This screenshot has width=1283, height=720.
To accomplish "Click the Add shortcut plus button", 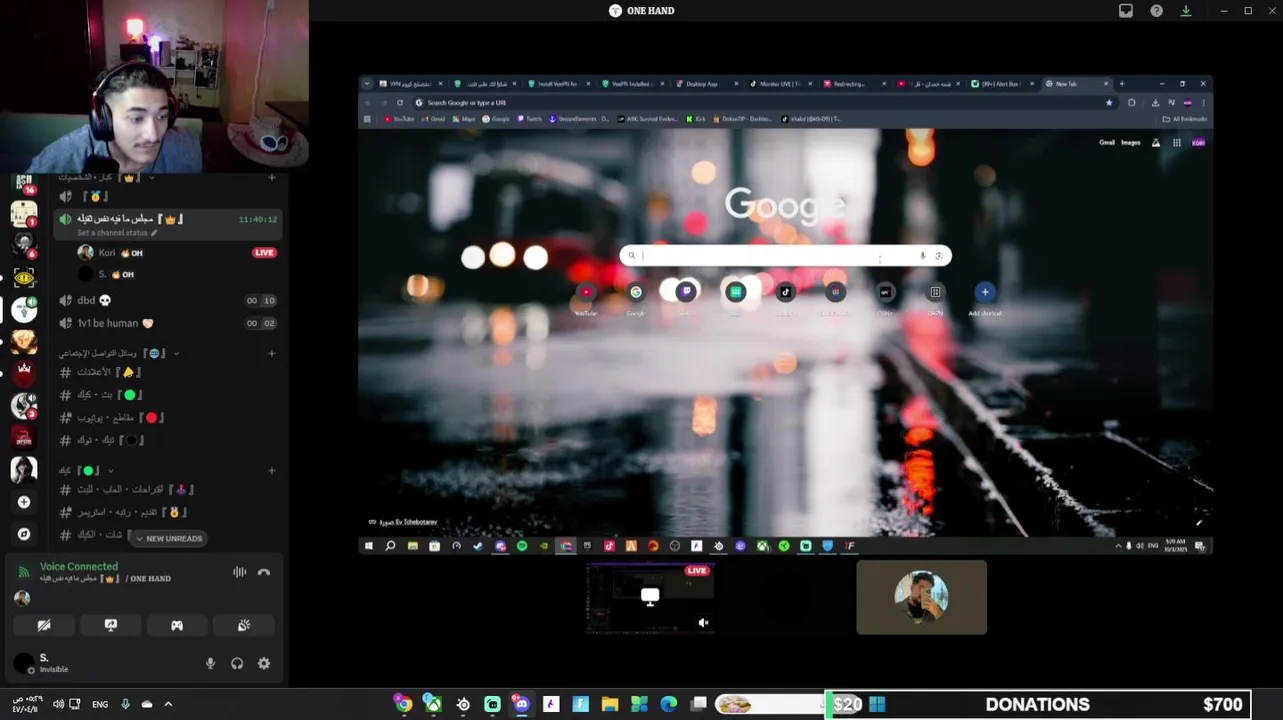I will tap(985, 292).
